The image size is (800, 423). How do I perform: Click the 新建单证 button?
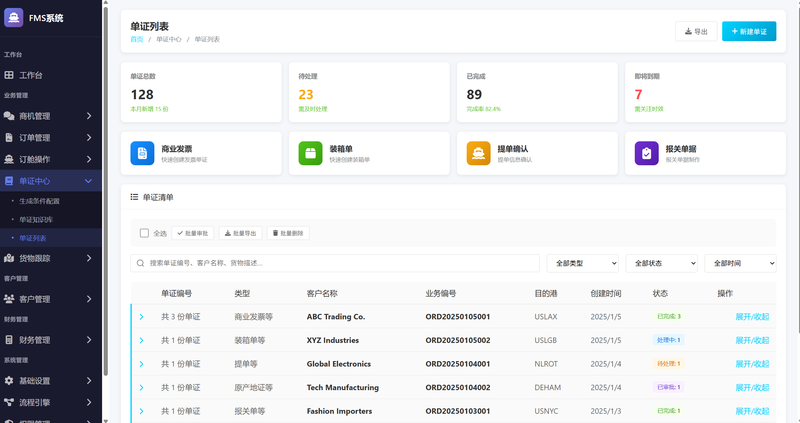click(x=748, y=32)
